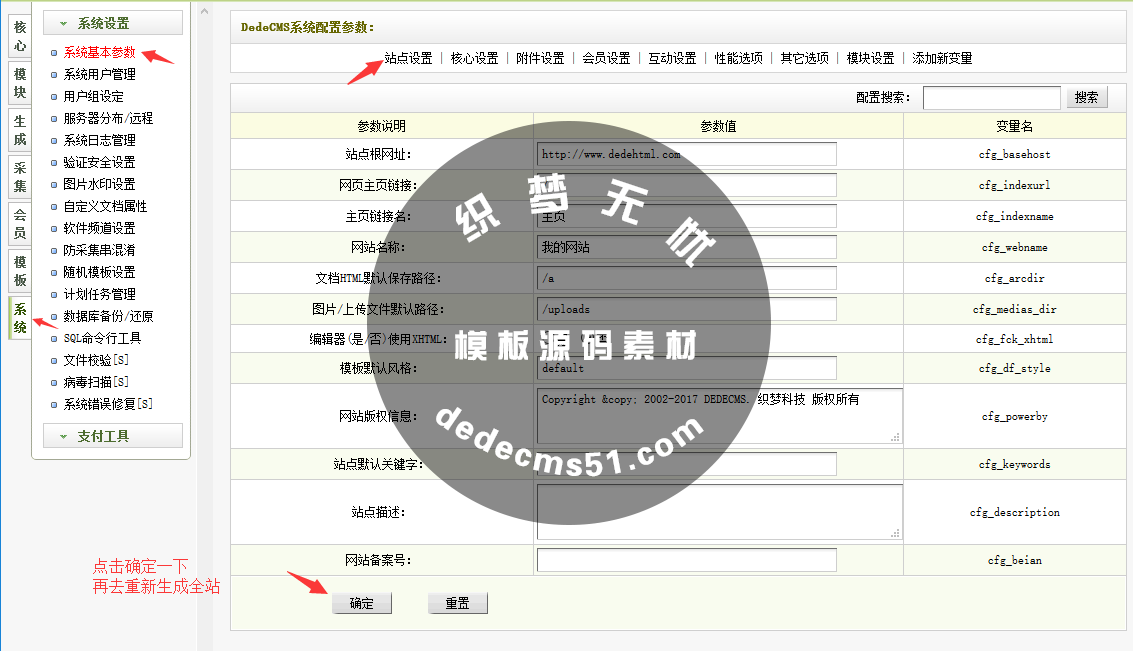This screenshot has height=651, width=1133.
Task: Select the 添加新变量 tab
Action: (x=940, y=57)
